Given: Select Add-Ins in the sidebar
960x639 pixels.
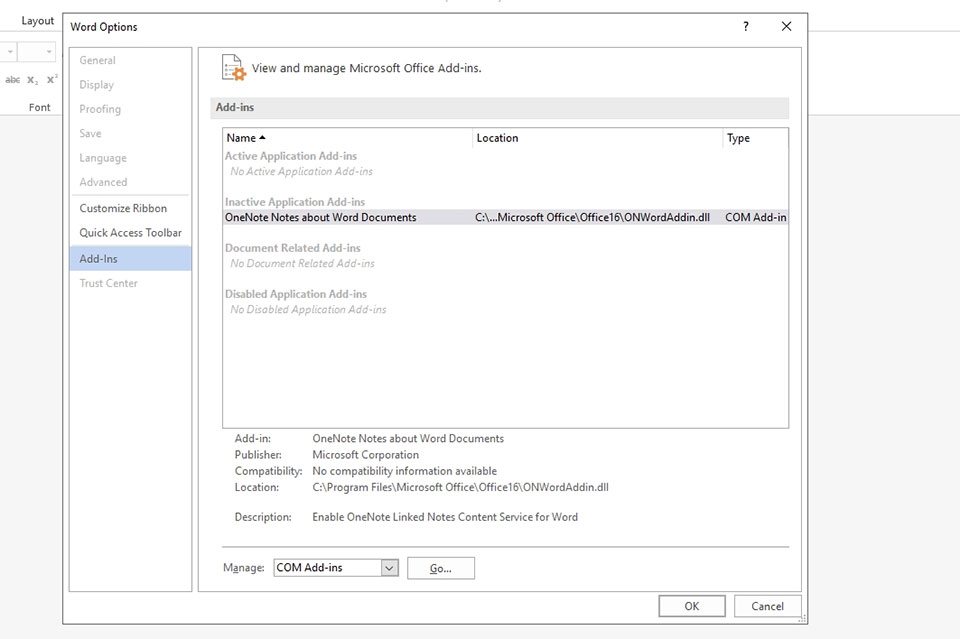Looking at the screenshot, I should pos(130,258).
